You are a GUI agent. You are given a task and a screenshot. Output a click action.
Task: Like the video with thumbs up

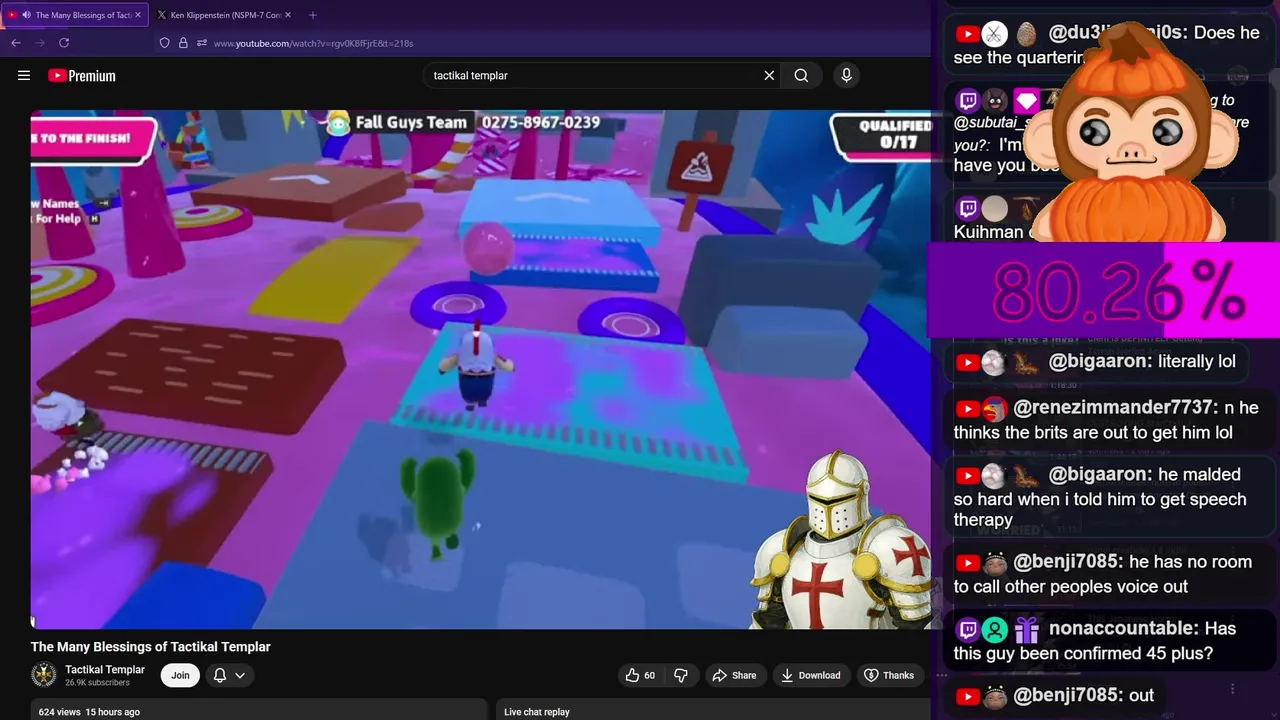coord(640,675)
